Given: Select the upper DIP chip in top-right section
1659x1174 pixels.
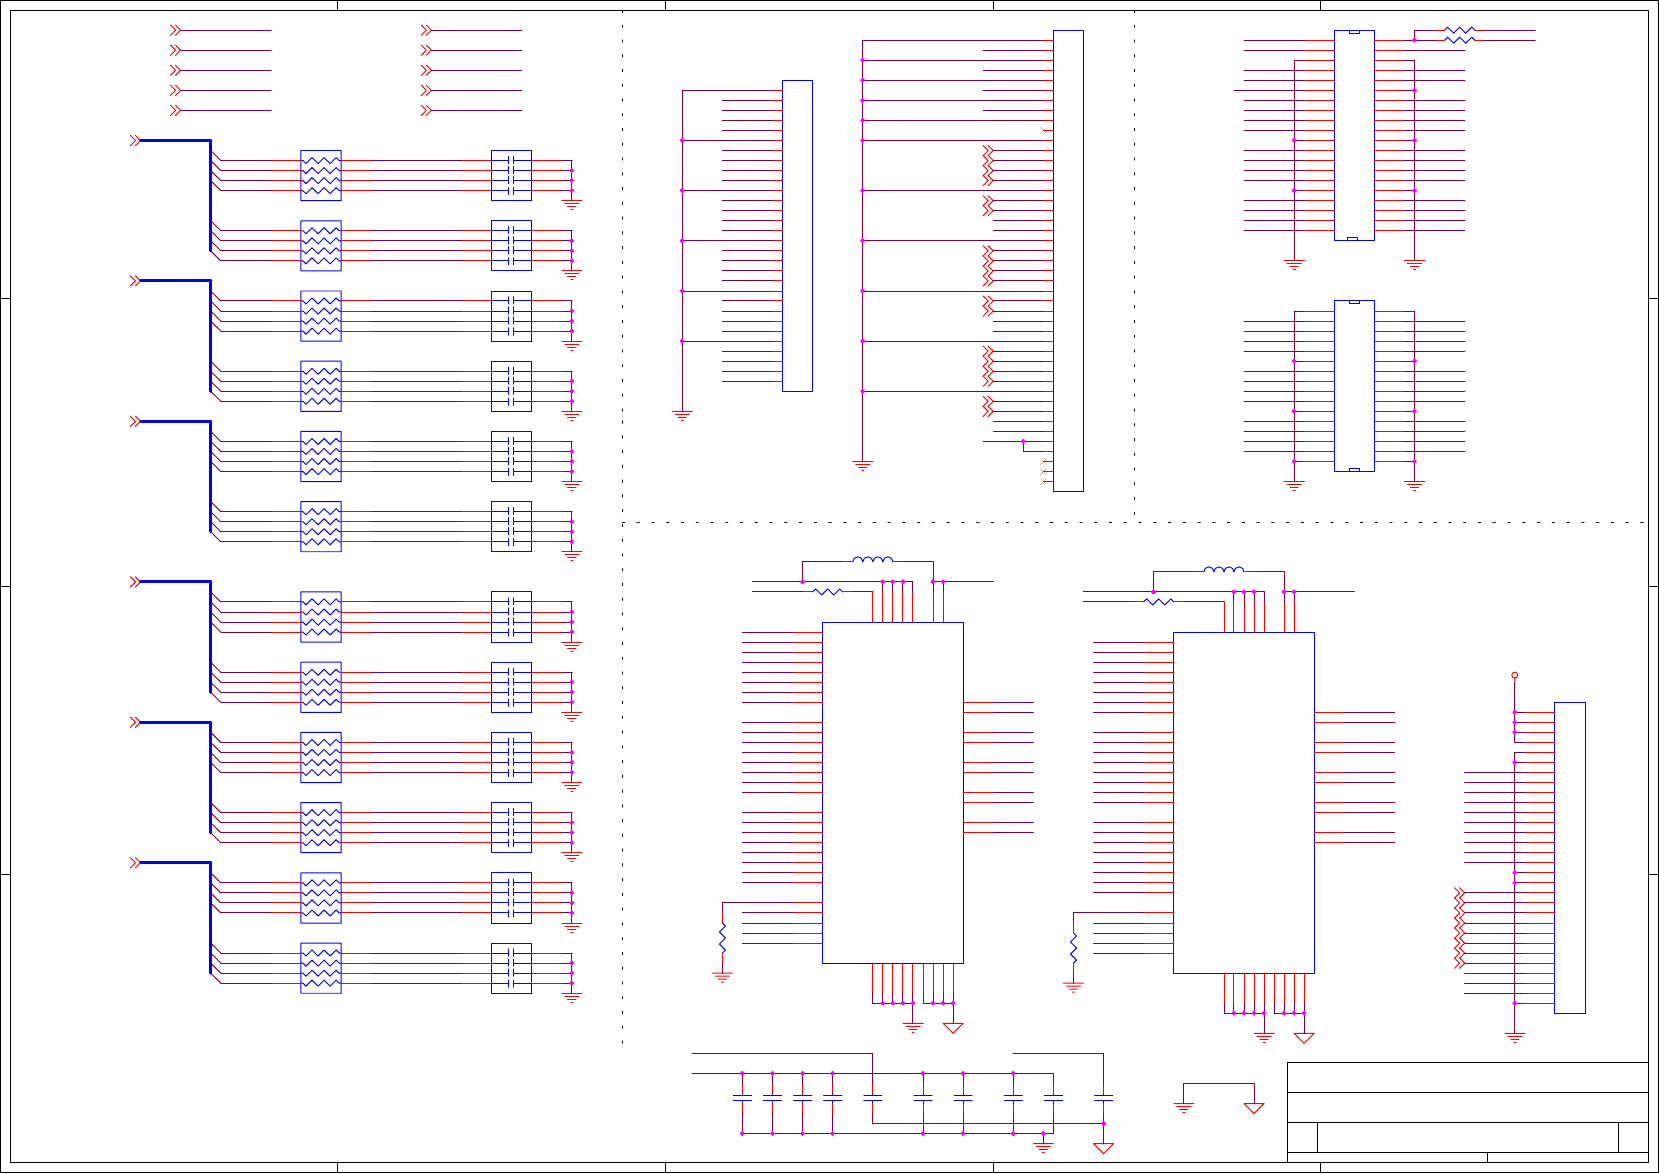Looking at the screenshot, I should (1354, 135).
